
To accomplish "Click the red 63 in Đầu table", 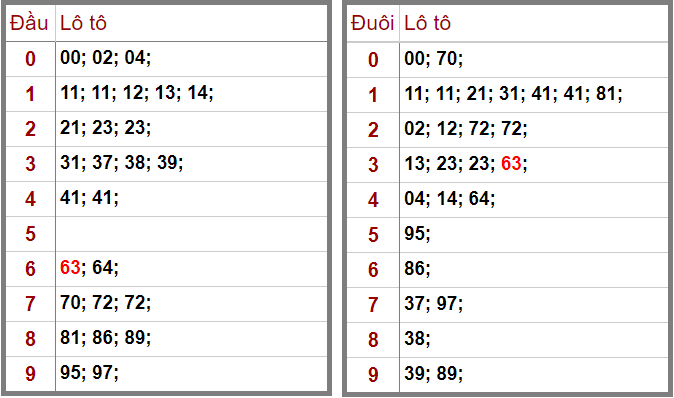I will pos(70,267).
